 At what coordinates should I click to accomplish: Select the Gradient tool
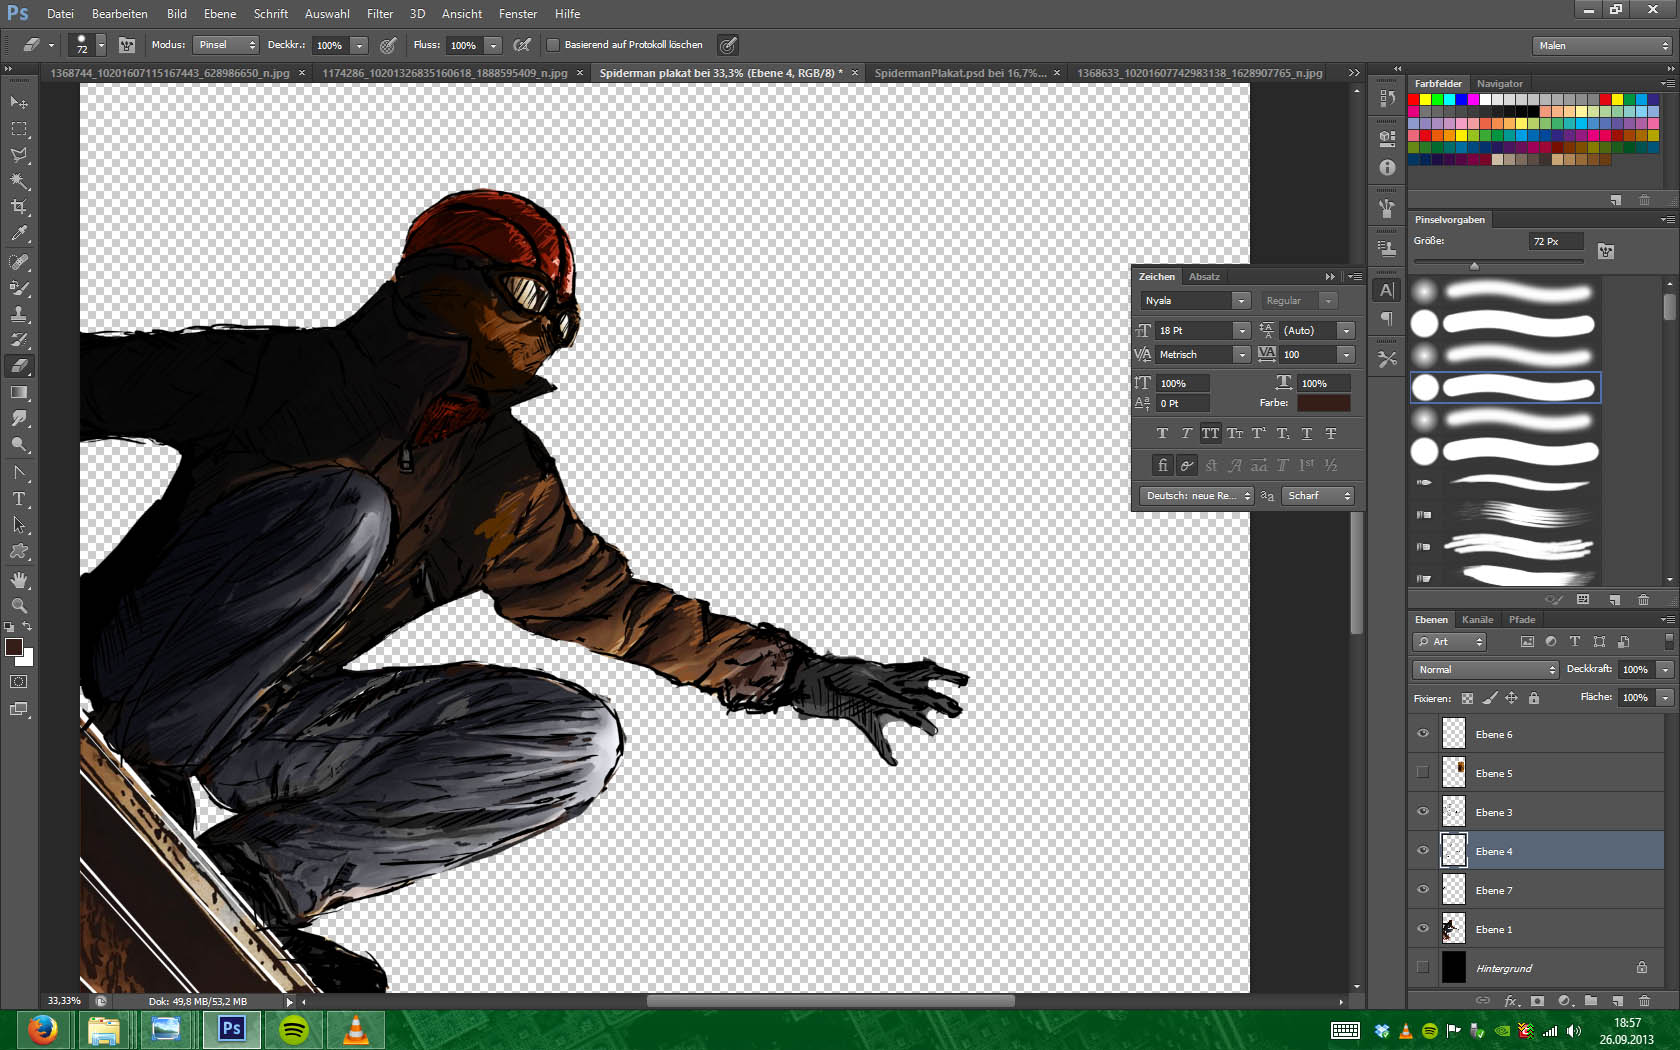pos(19,392)
